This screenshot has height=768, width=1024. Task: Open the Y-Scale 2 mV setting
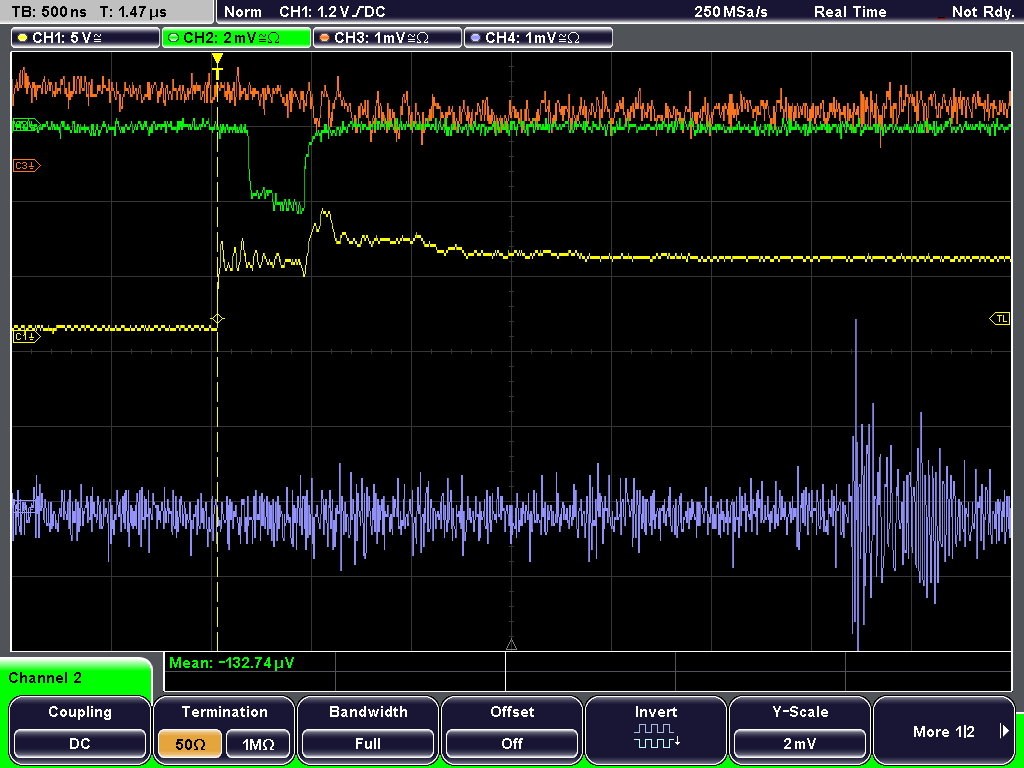799,729
